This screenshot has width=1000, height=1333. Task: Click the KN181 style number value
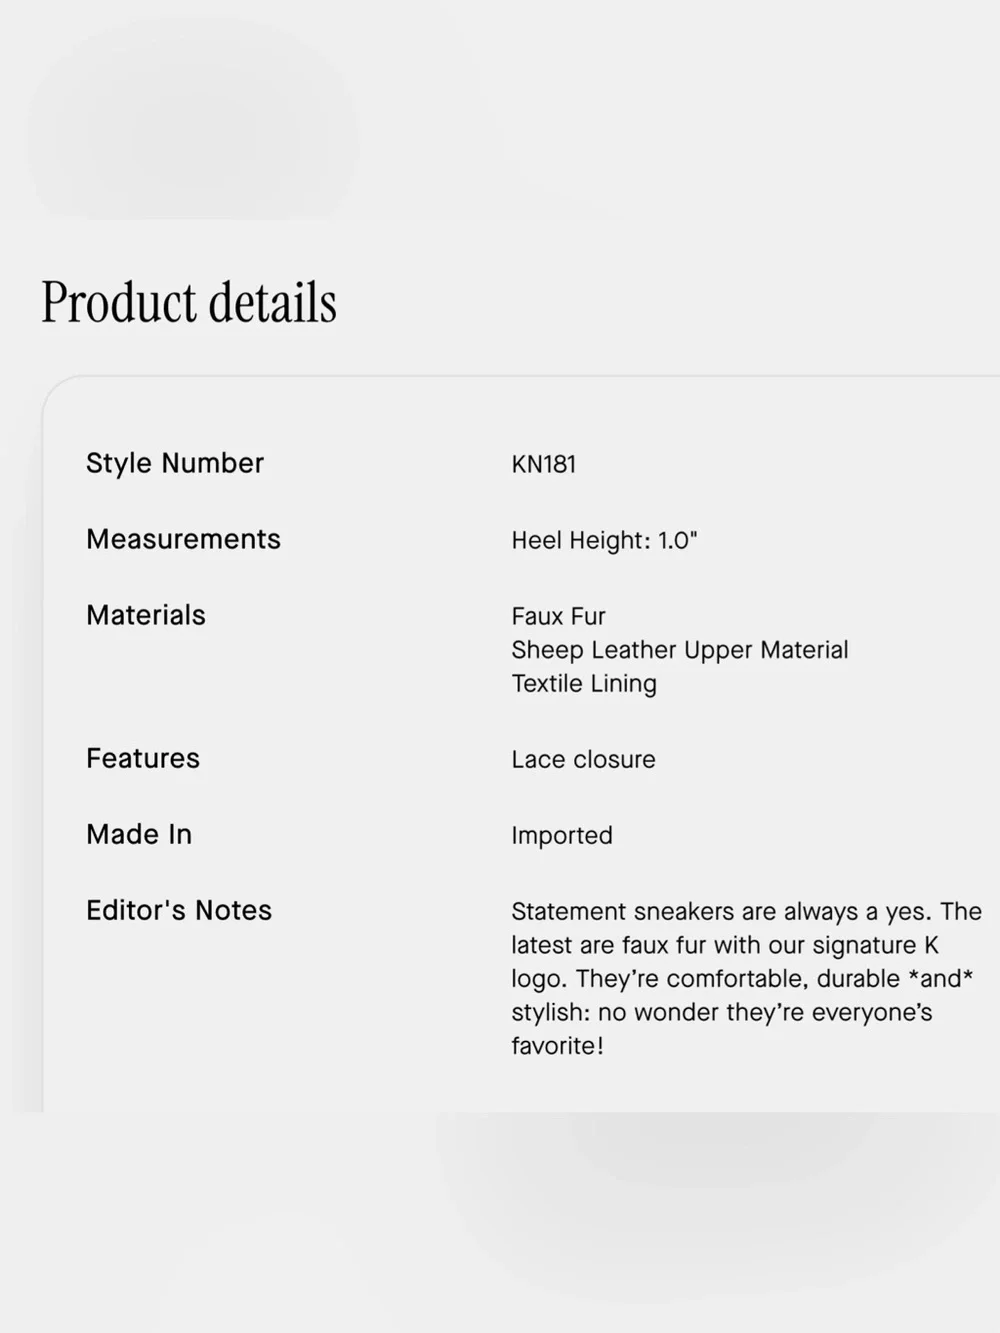[x=544, y=464]
